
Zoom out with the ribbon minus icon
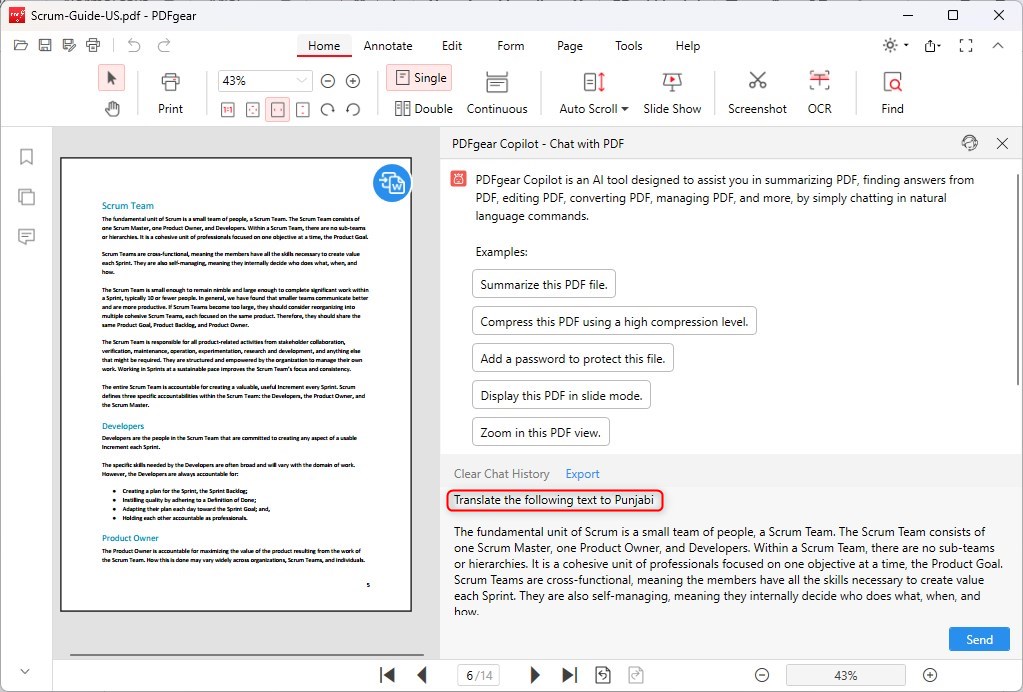pos(328,81)
